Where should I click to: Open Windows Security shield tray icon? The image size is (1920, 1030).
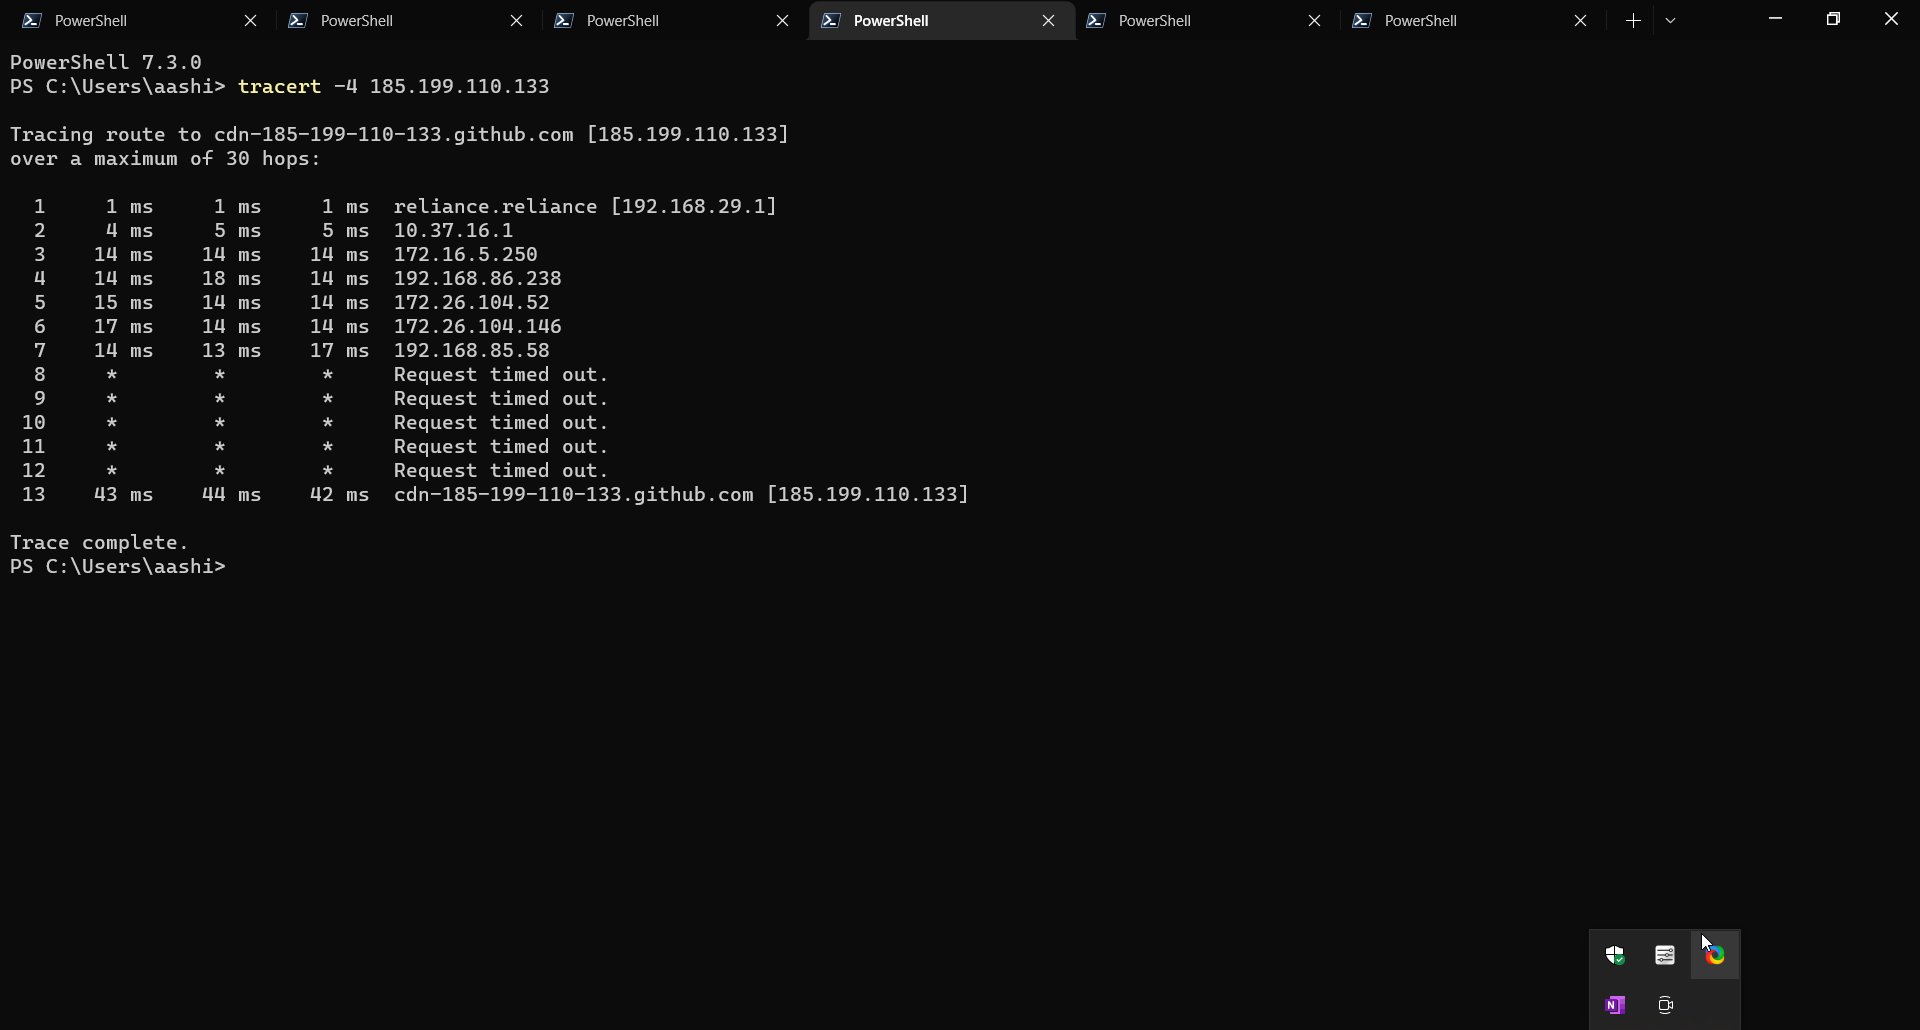1615,955
